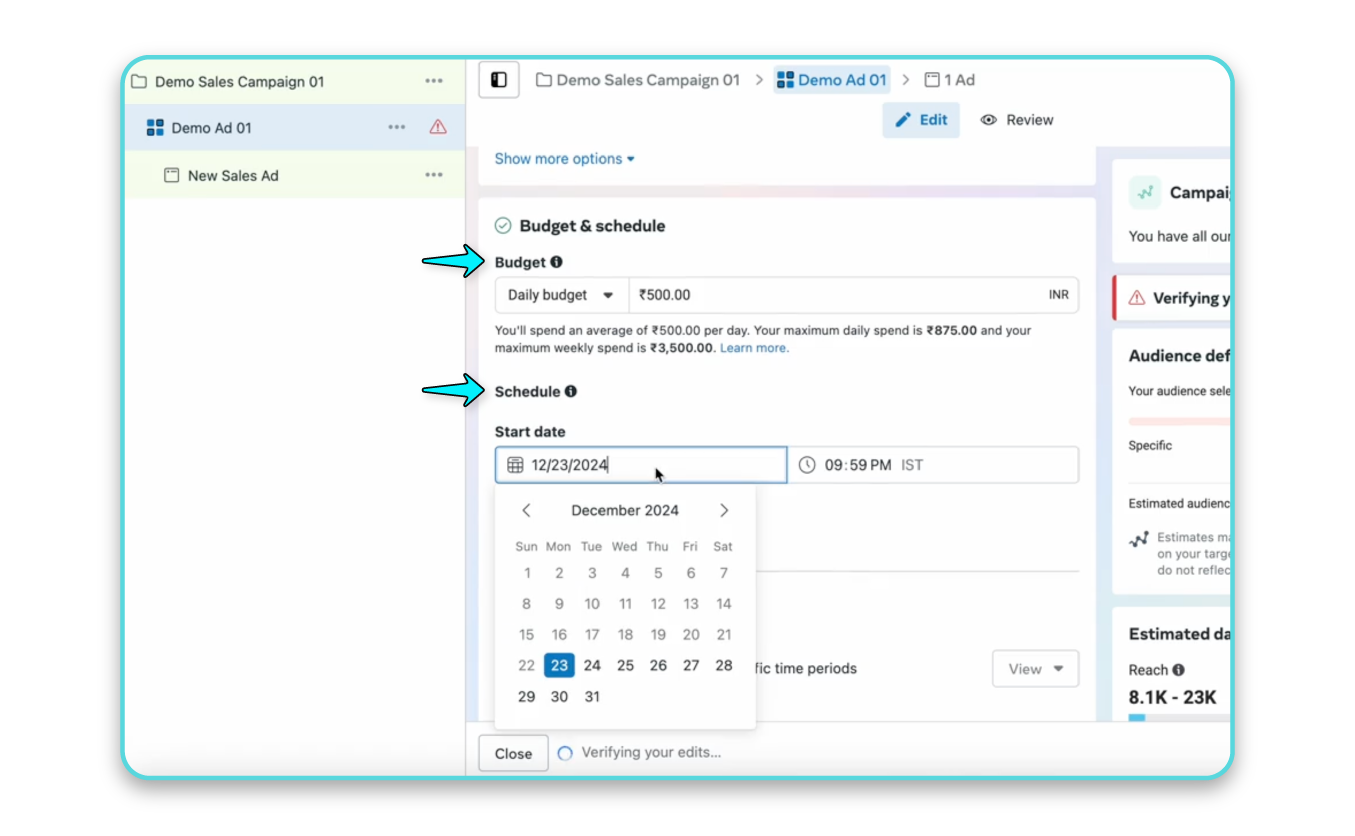Select December 30 in calendar
Image resolution: width=1355 pixels, height=836 pixels.
pyautogui.click(x=559, y=697)
